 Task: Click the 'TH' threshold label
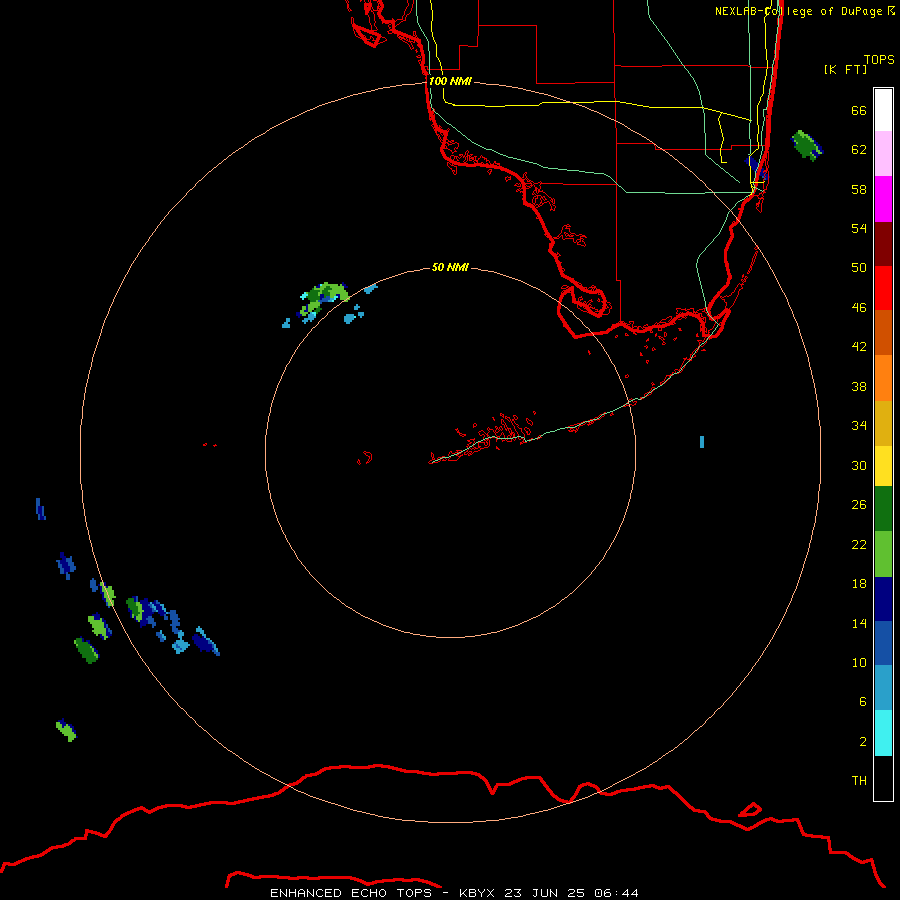pos(859,781)
